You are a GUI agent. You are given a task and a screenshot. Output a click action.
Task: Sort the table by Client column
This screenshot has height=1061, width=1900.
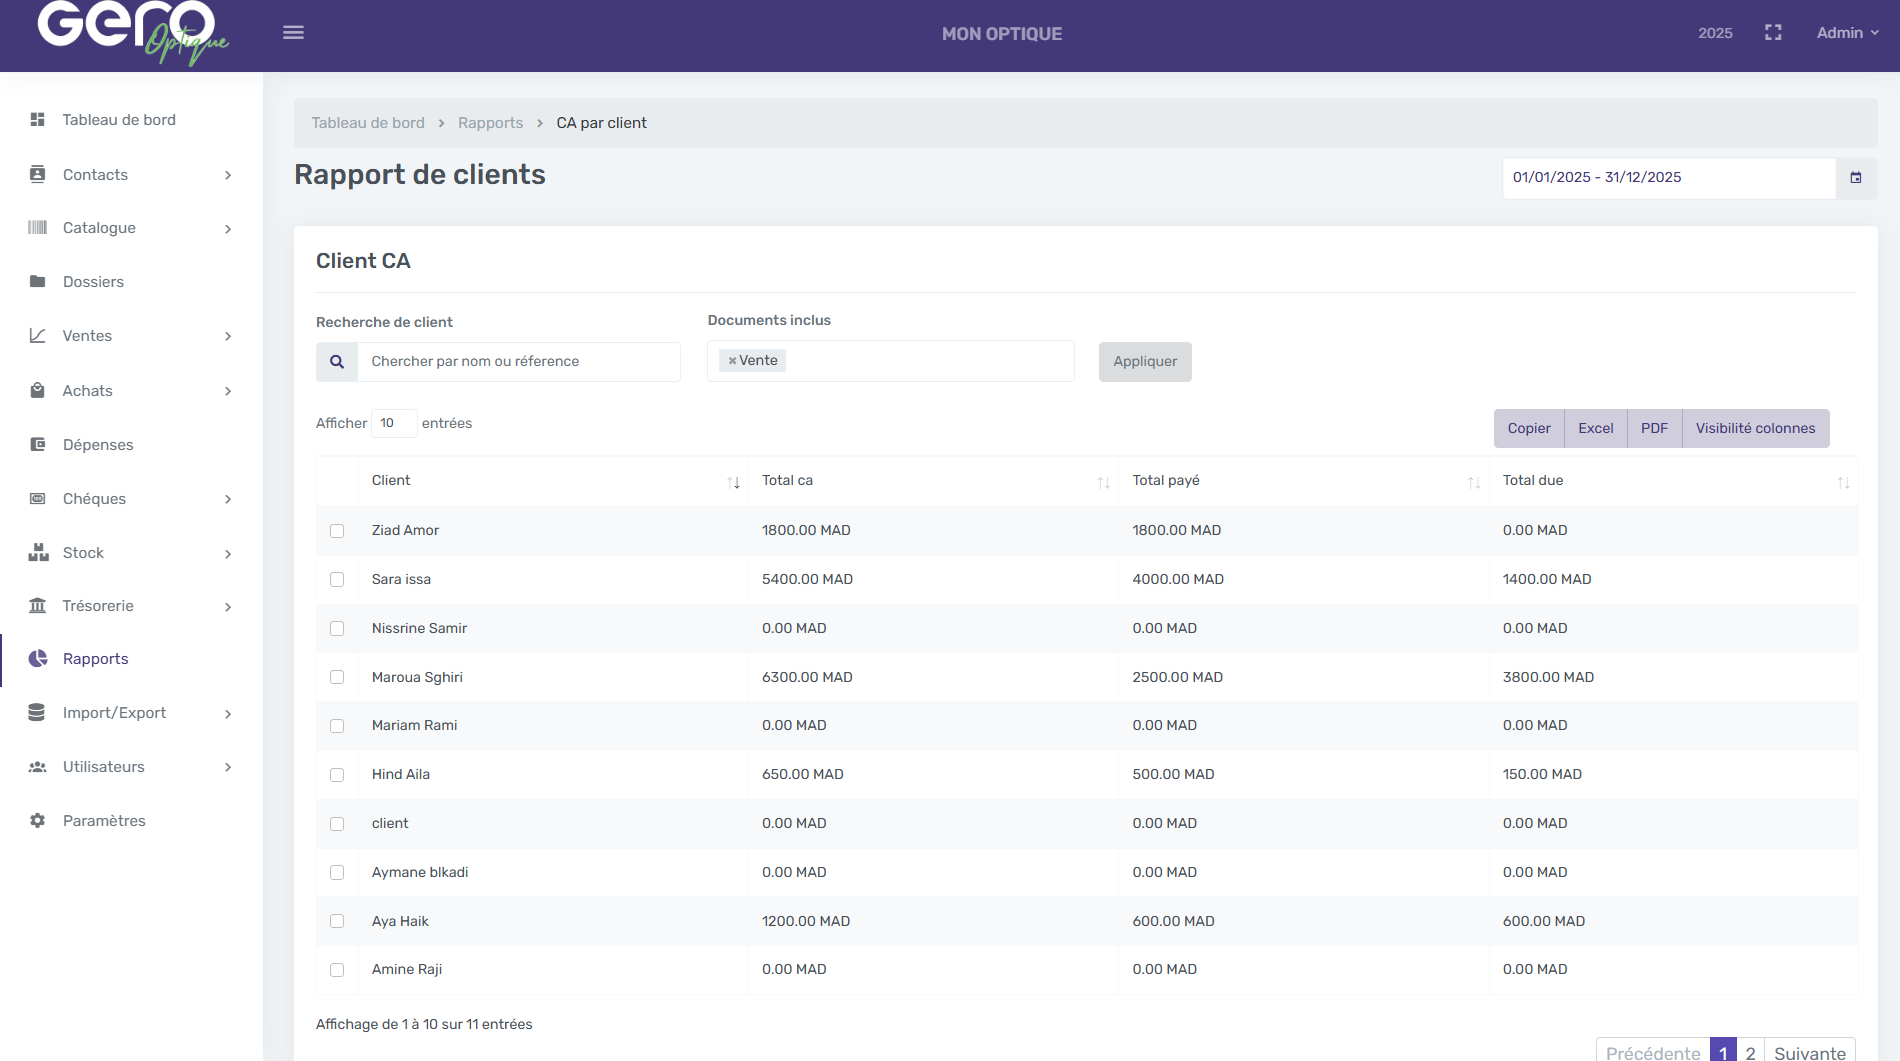click(x=733, y=482)
